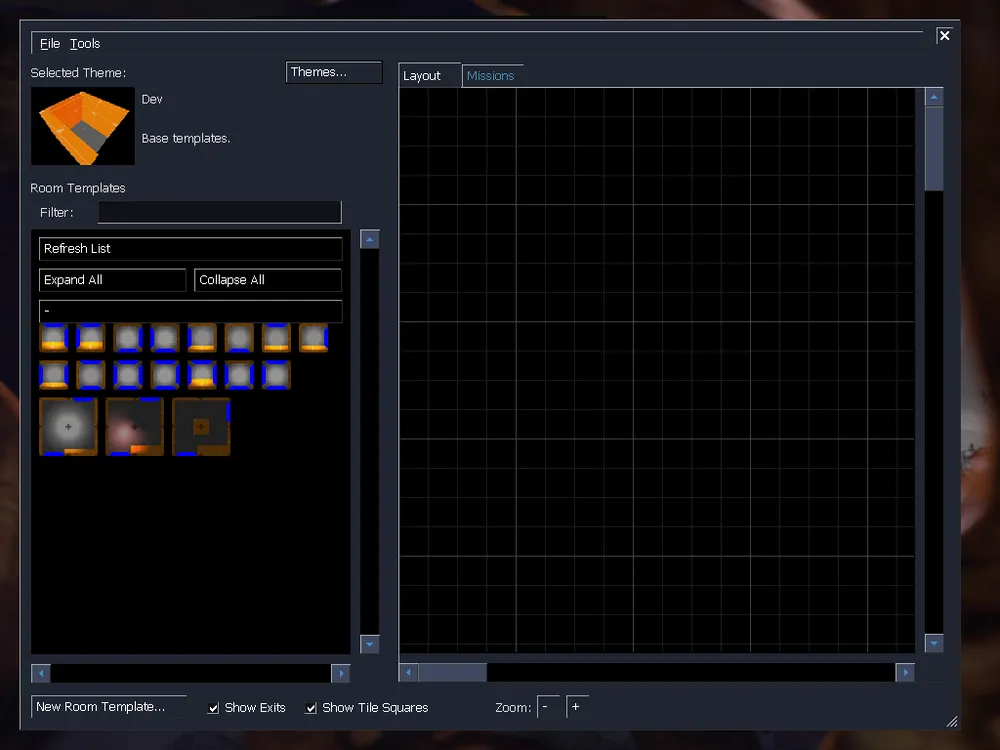1000x750 pixels.
Task: Click Collapse All in Room Templates
Action: coord(267,280)
